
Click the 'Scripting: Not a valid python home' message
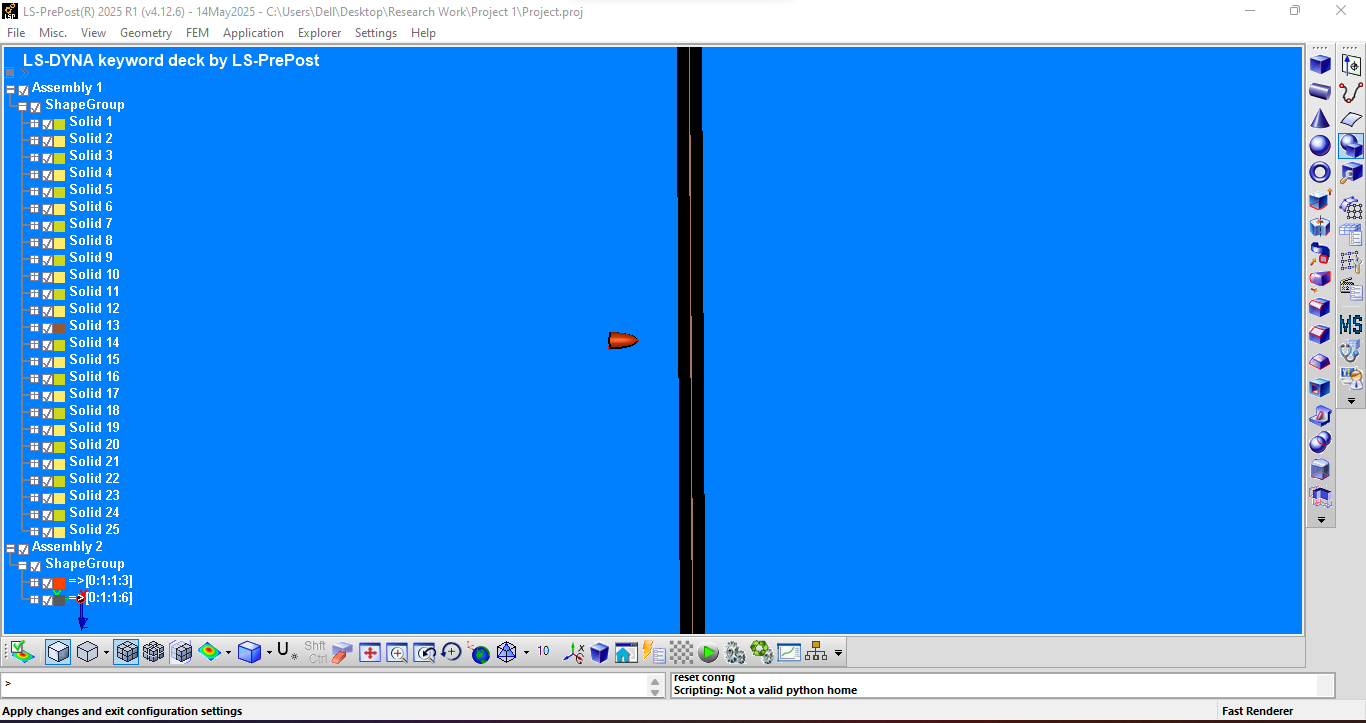[x=765, y=690]
